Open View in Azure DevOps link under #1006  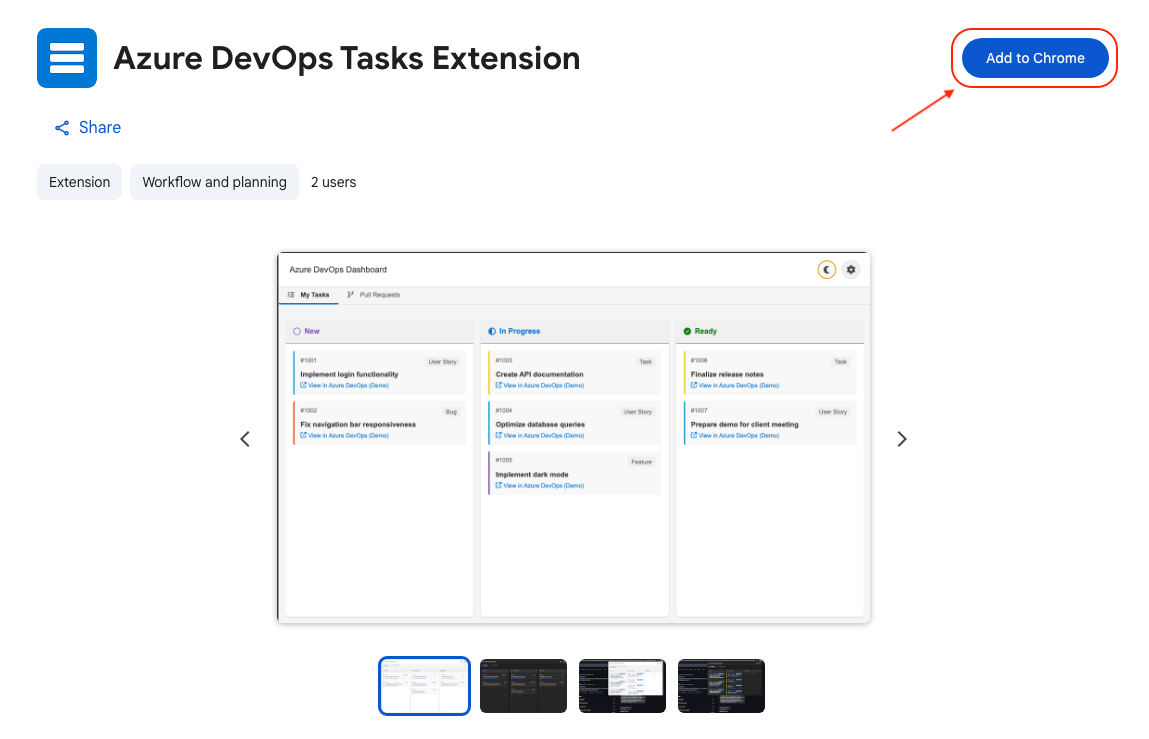735,385
